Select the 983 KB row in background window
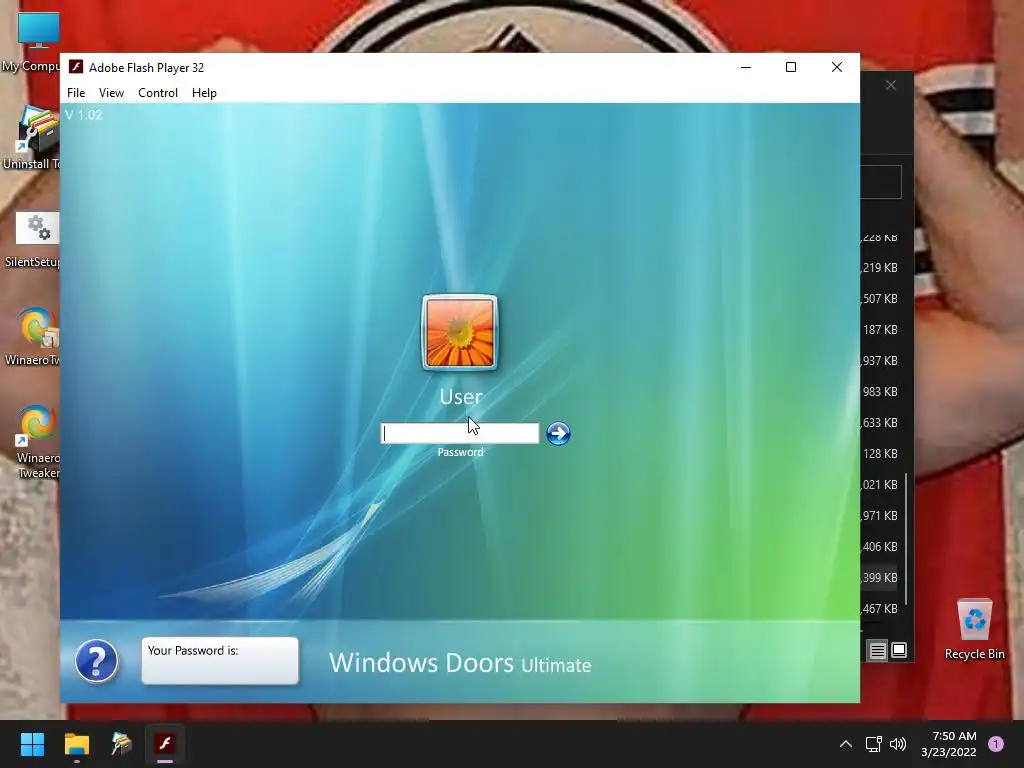This screenshot has height=768, width=1024. click(x=880, y=392)
